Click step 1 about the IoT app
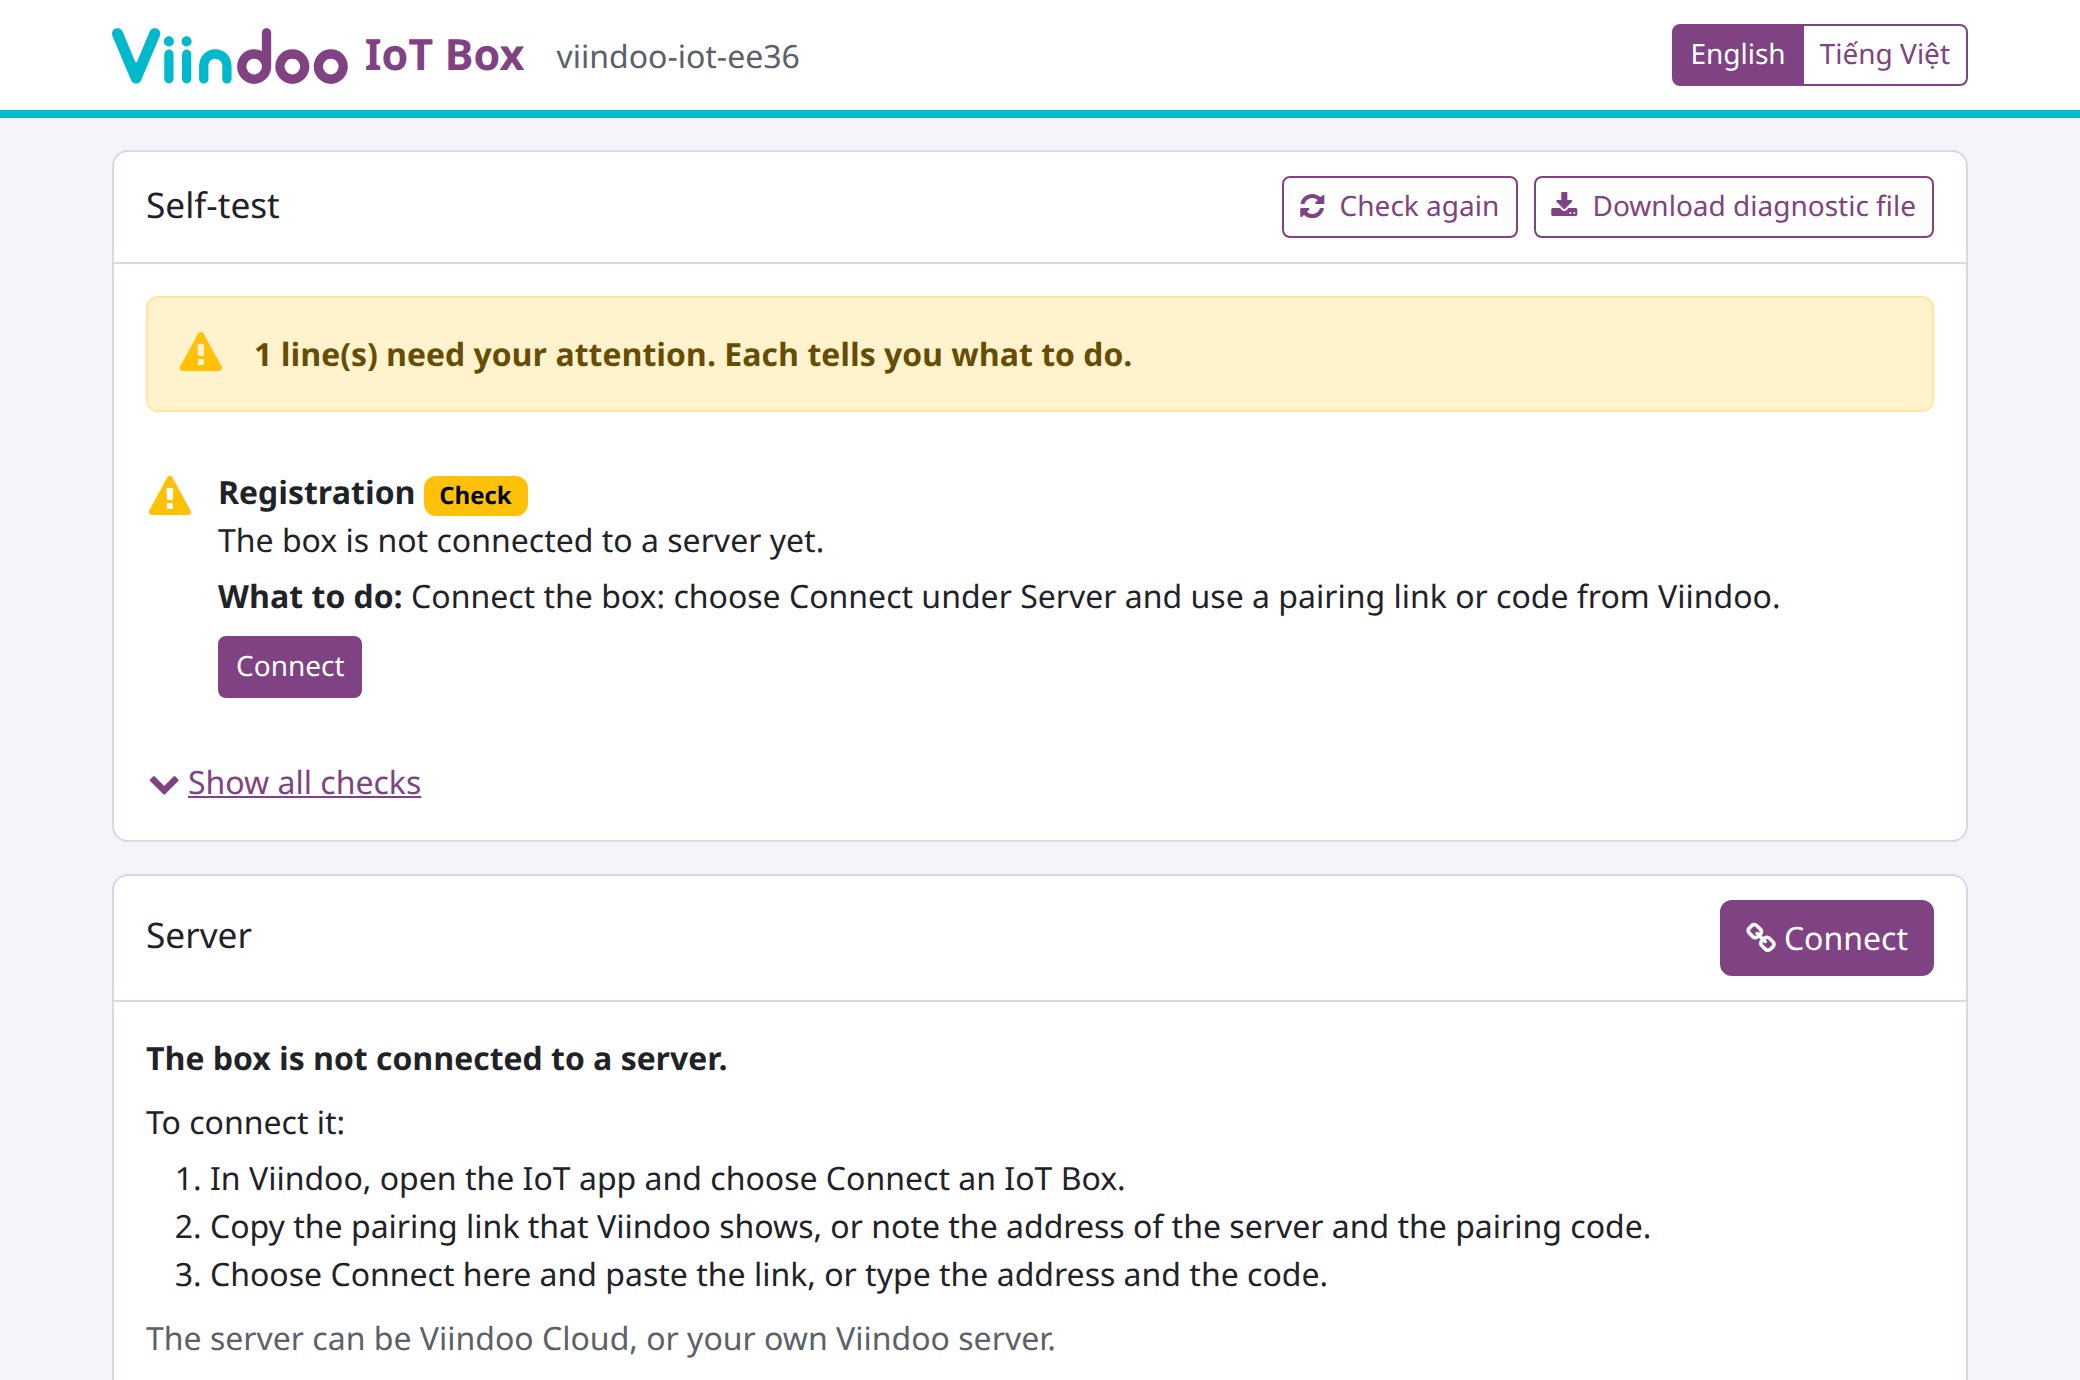Screen dimensions: 2080x1380 (650, 1179)
